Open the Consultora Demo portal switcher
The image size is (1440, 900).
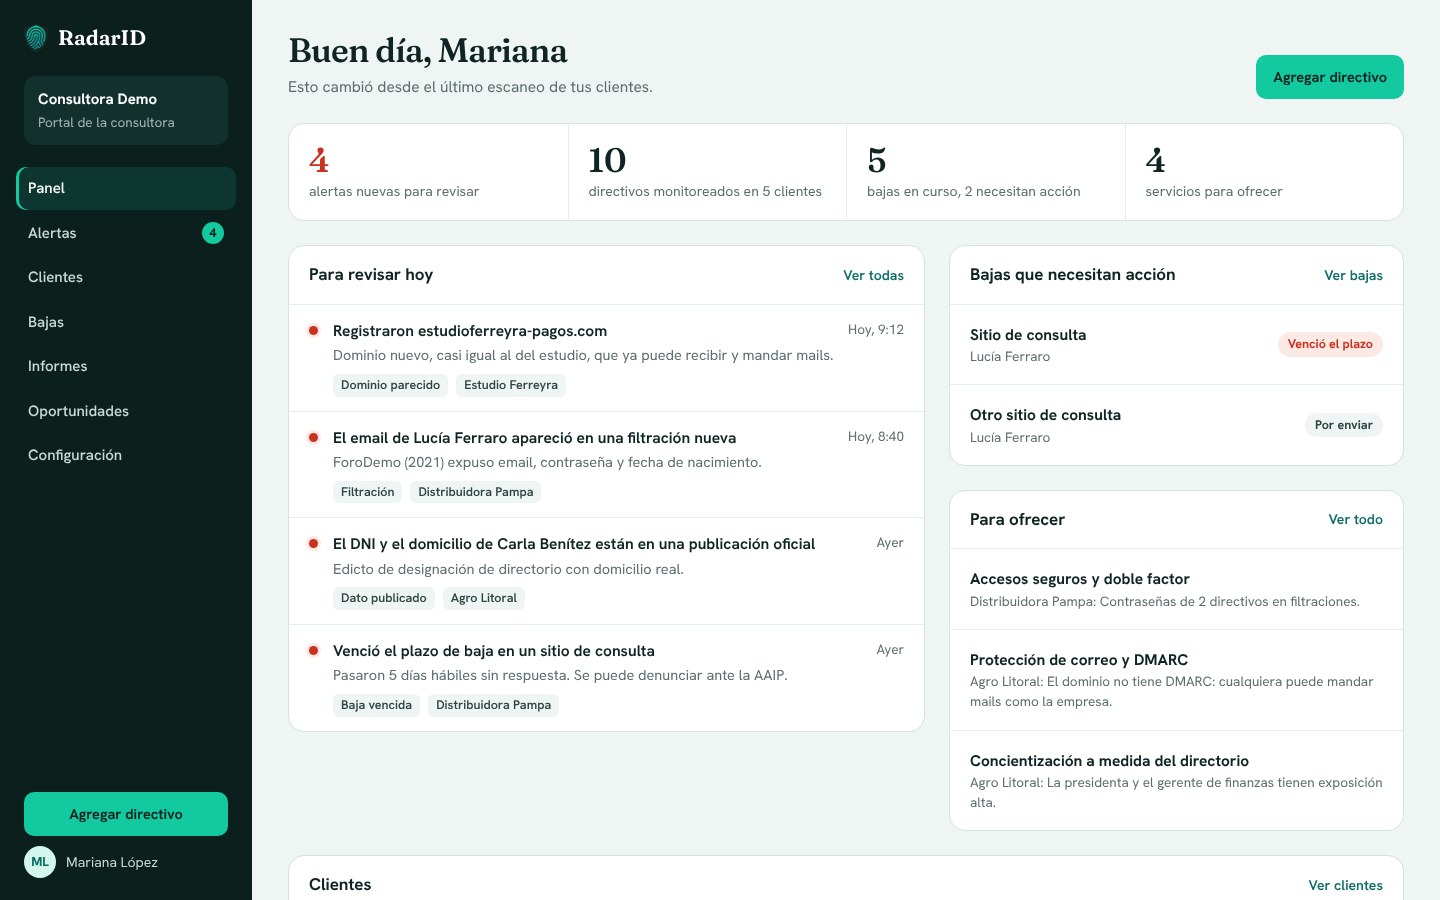pos(126,110)
